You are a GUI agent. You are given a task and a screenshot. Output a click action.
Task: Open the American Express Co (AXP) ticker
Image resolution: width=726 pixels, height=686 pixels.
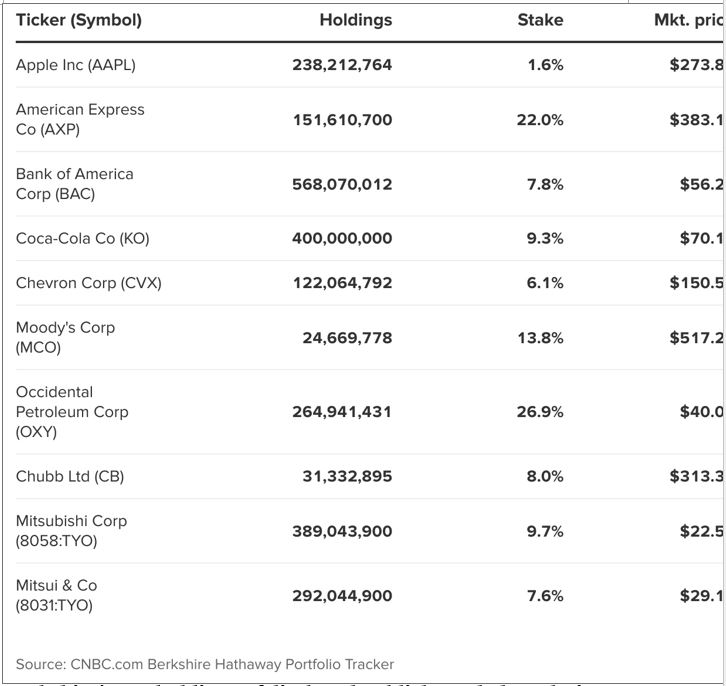(x=80, y=119)
